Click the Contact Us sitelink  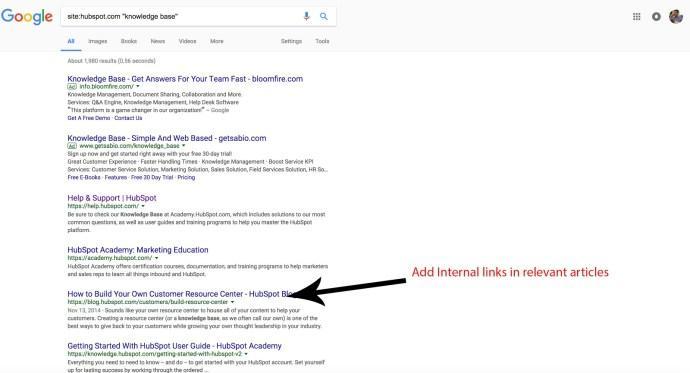(128, 118)
